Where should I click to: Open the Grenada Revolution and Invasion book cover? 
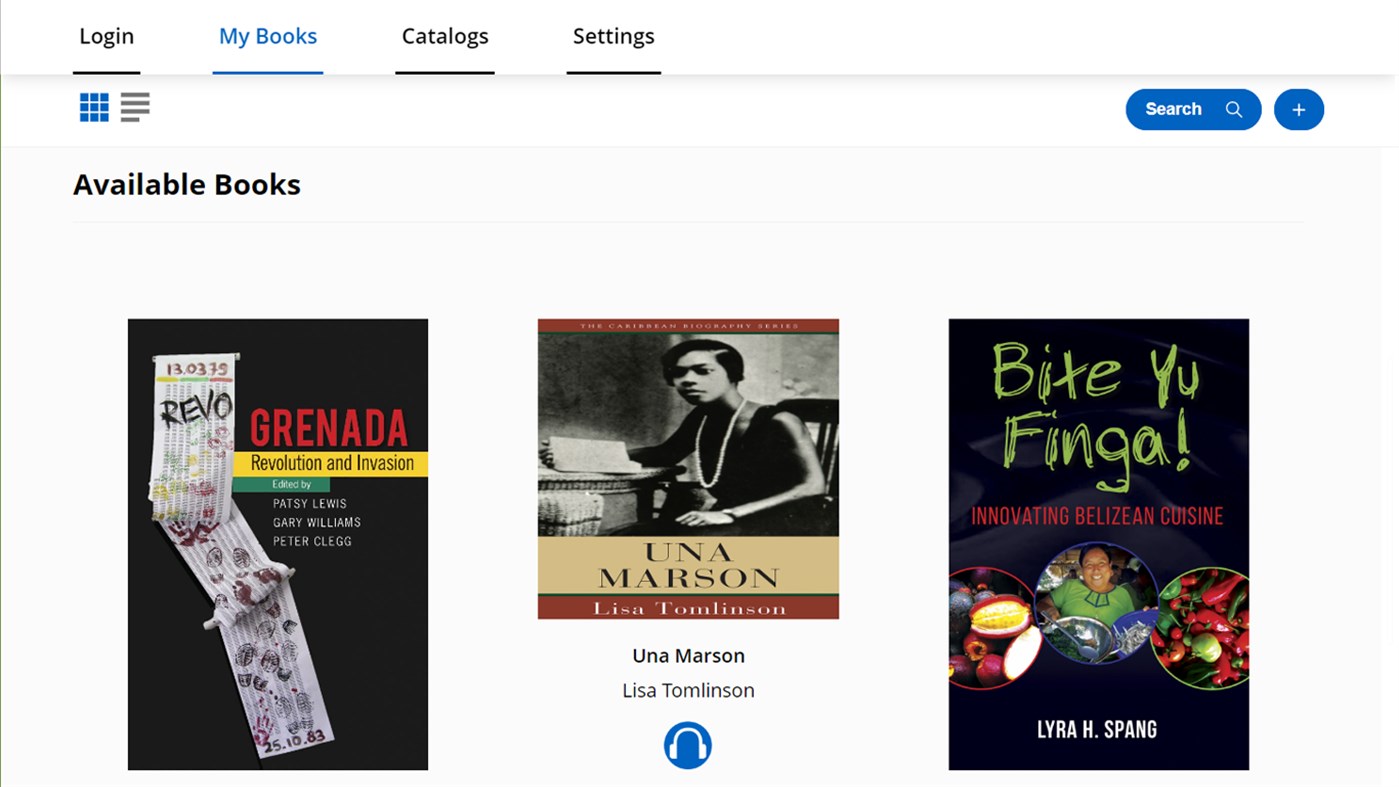pos(277,543)
